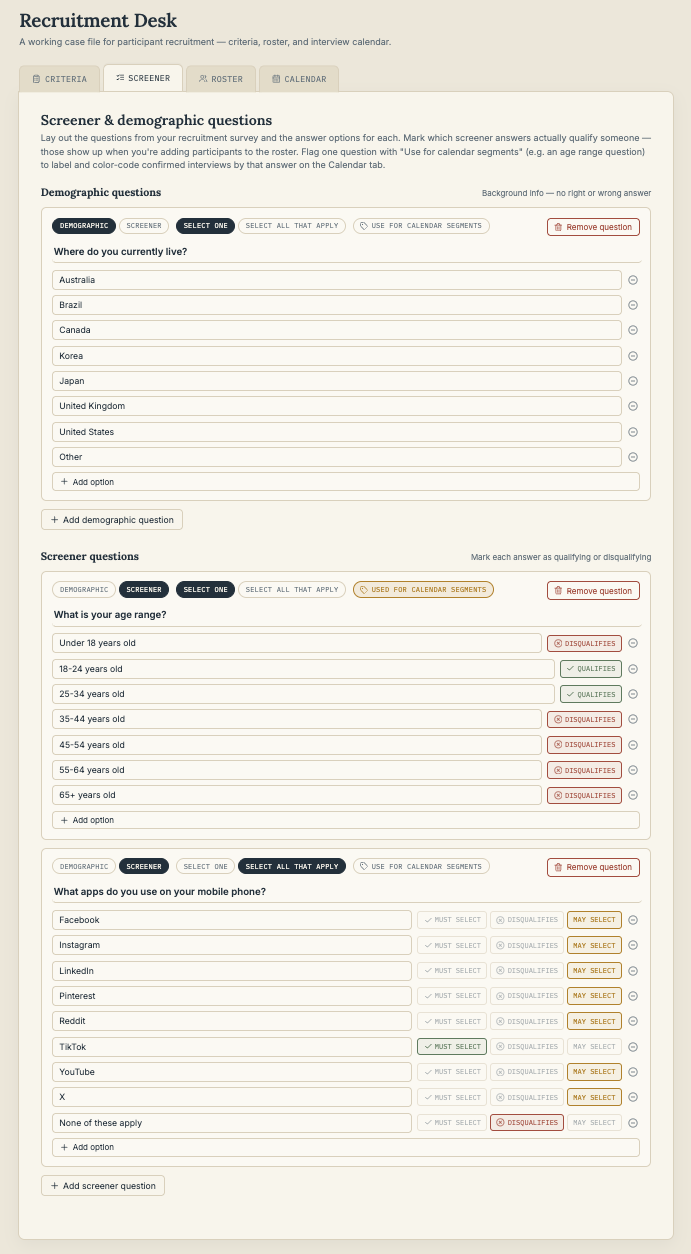Remove the TikTok option
Image resolution: width=691 pixels, height=1254 pixels.
click(x=633, y=1047)
